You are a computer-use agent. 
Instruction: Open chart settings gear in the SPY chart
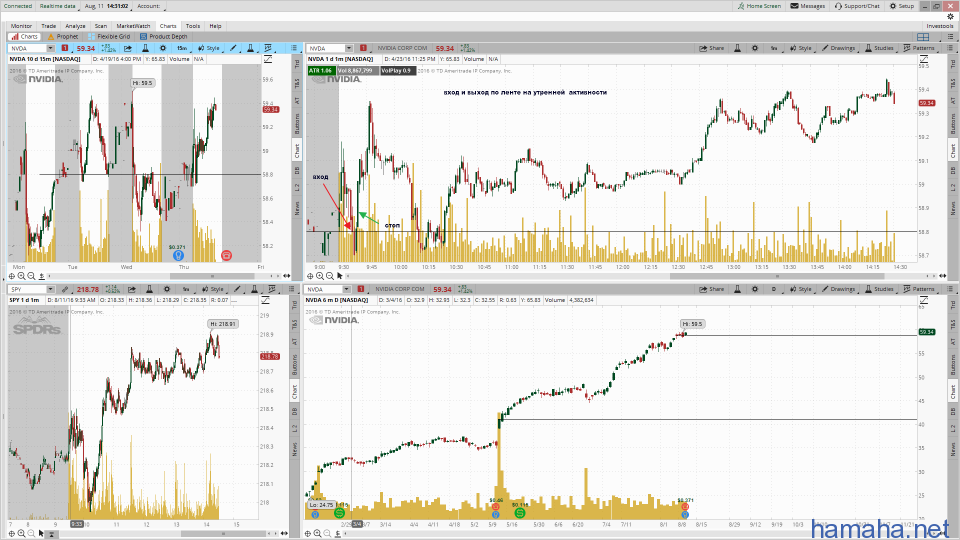(167, 290)
